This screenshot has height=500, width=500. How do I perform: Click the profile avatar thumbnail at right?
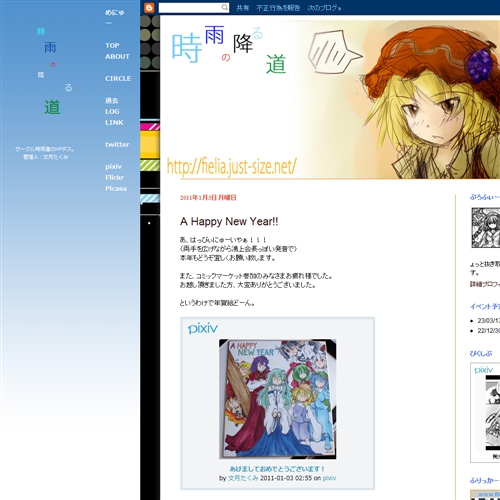[485, 228]
